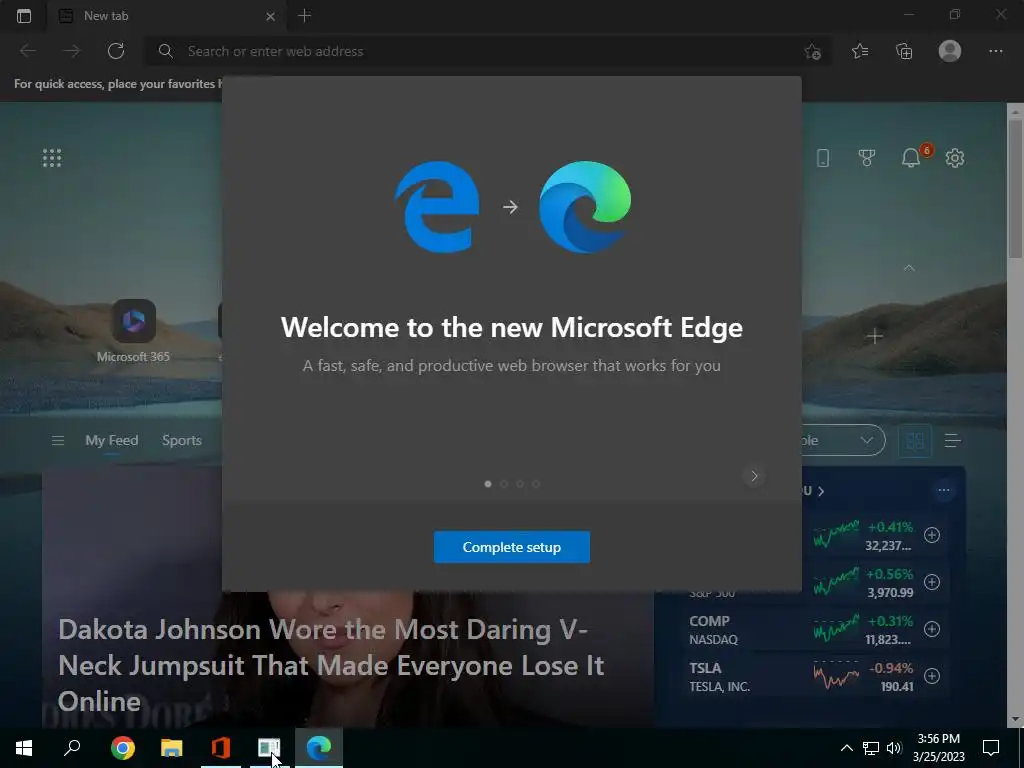Screen dimensions: 1024x768
Task: Open File Explorer from taskbar
Action: (x=172, y=748)
